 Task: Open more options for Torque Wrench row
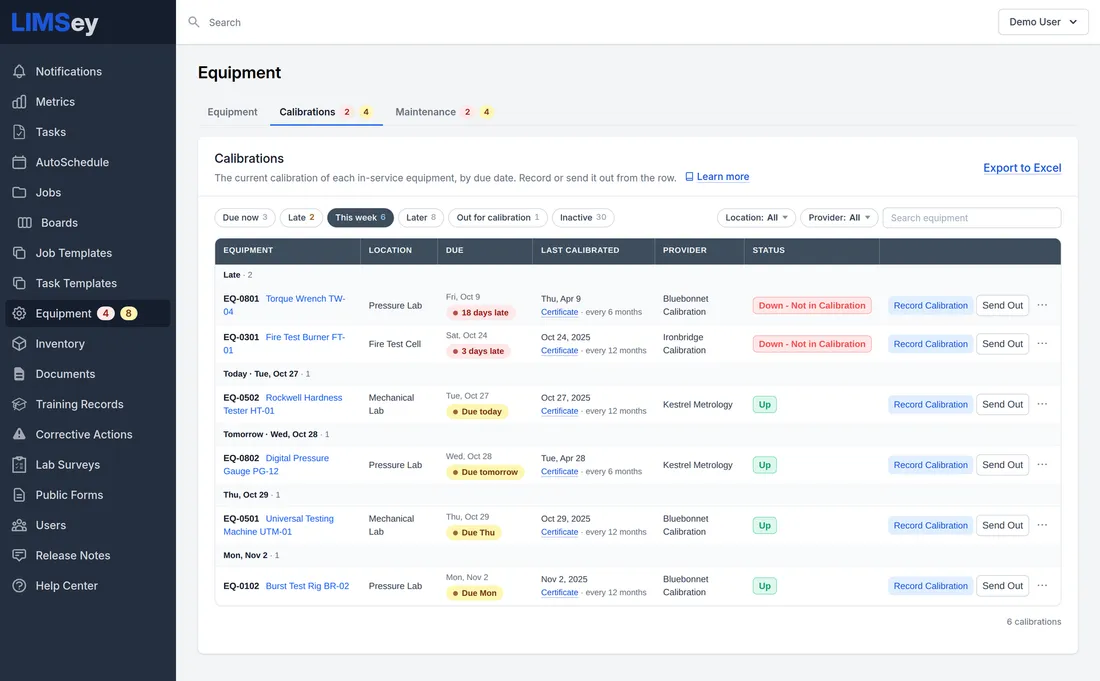(x=1042, y=305)
